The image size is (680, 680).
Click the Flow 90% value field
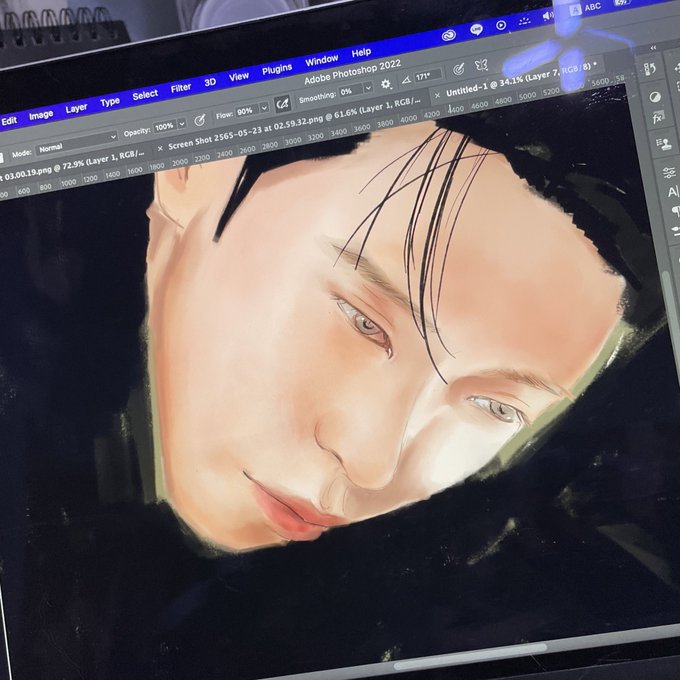click(x=246, y=111)
